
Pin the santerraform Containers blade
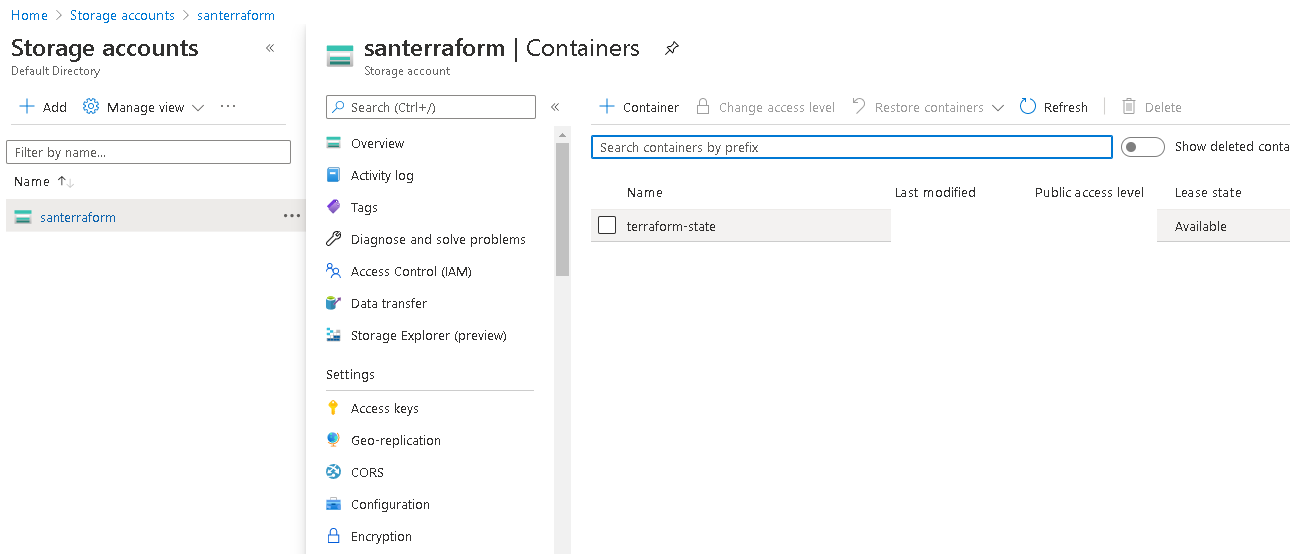[672, 48]
